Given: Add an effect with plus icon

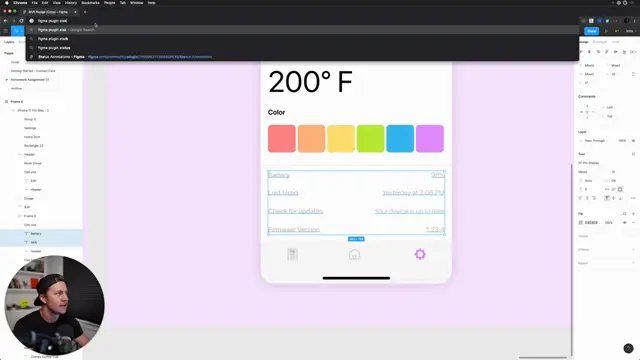Looking at the screenshot, I should pos(633,250).
